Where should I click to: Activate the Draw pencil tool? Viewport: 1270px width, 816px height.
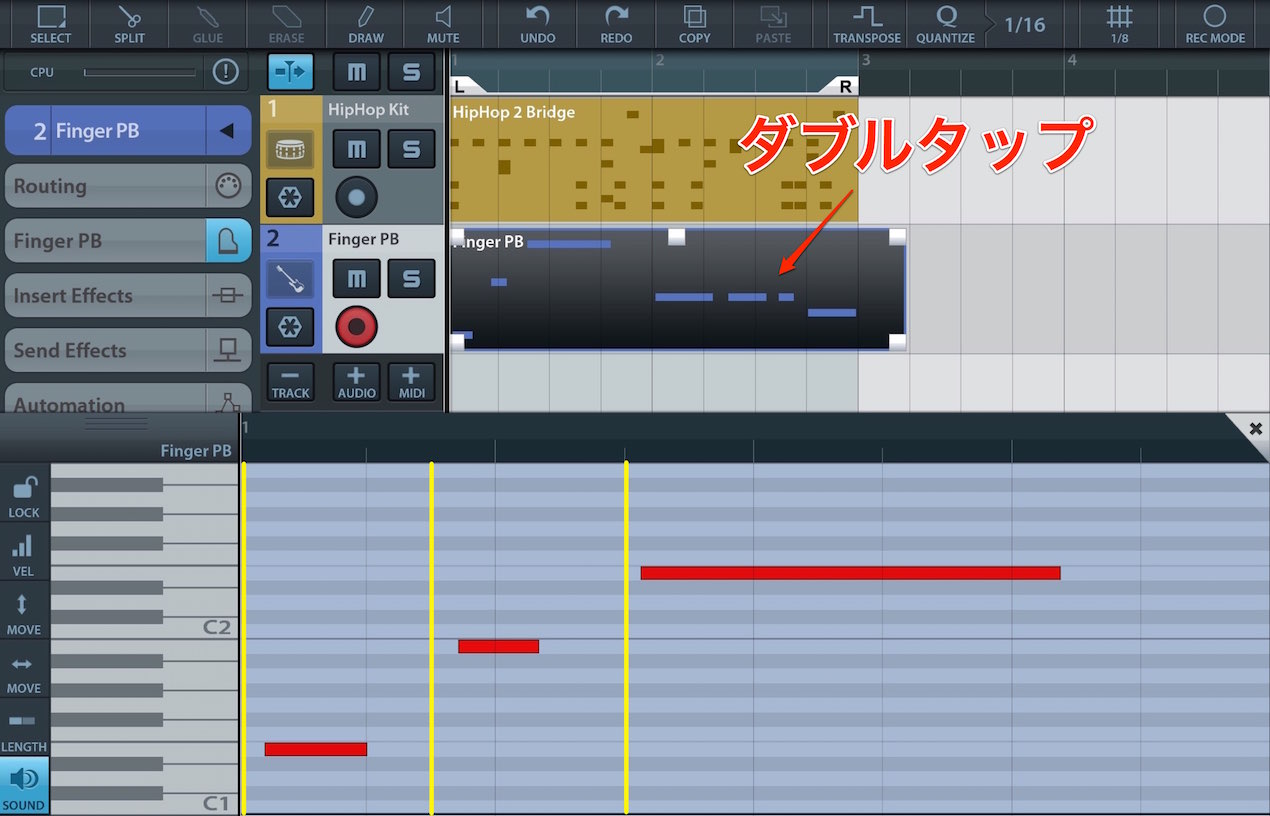pyautogui.click(x=366, y=24)
